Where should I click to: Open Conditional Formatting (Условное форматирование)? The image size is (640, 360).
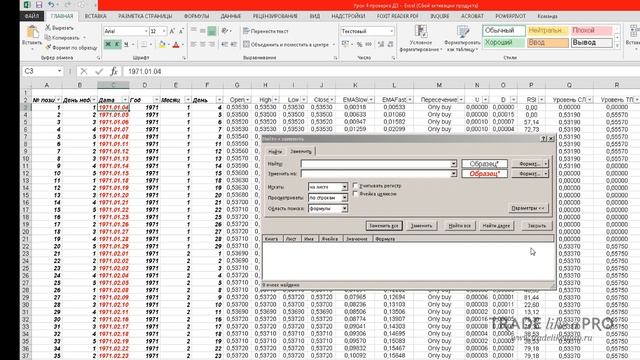point(420,38)
